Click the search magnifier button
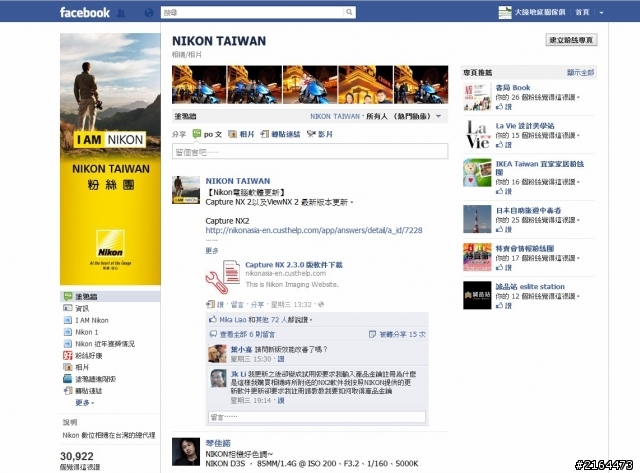 click(x=349, y=12)
